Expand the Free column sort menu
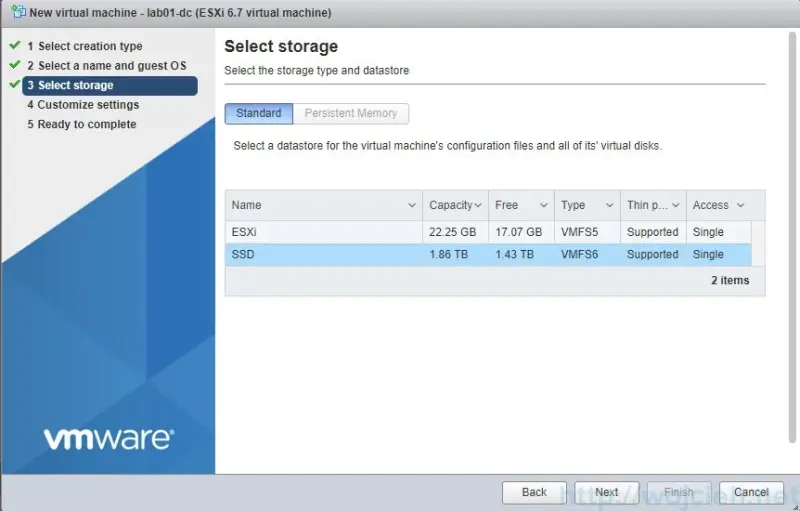Image resolution: width=800 pixels, height=511 pixels. click(x=544, y=206)
